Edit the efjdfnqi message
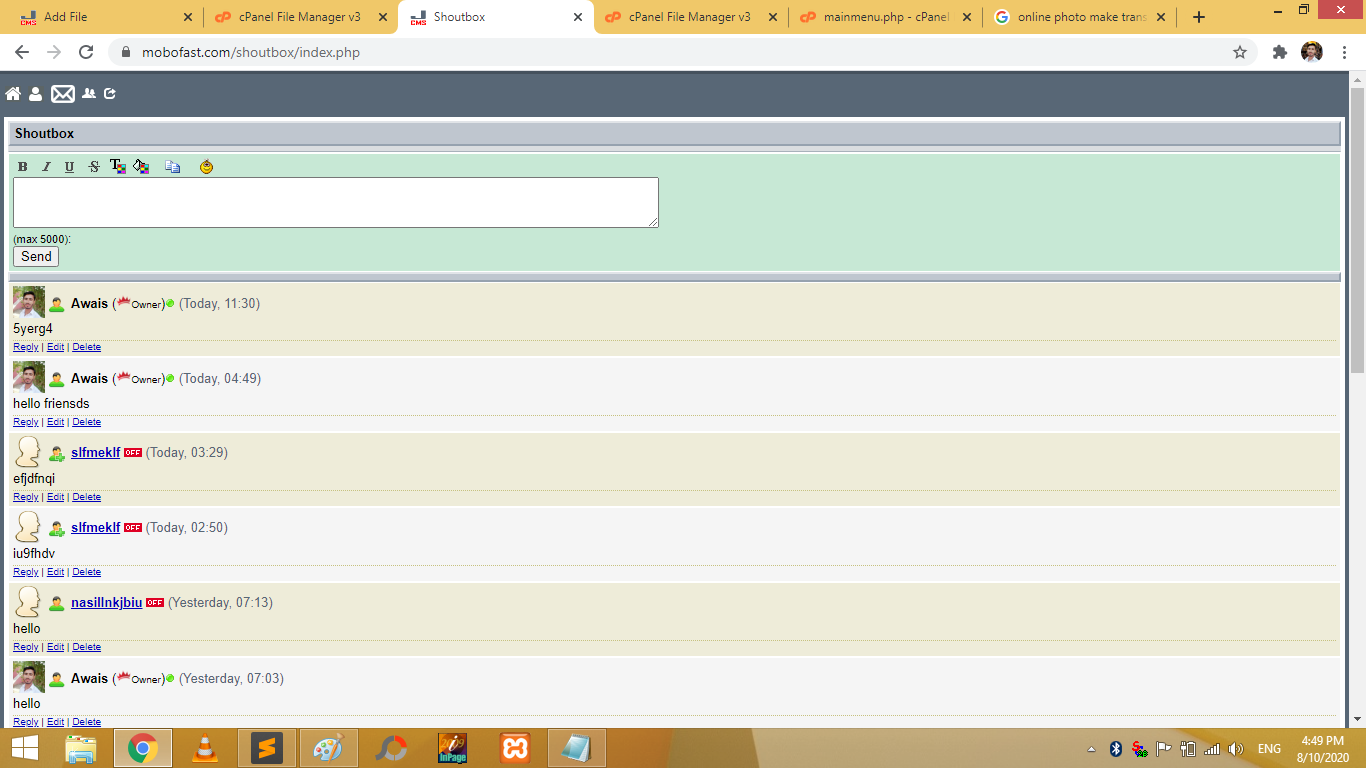1366x768 pixels. pos(55,497)
